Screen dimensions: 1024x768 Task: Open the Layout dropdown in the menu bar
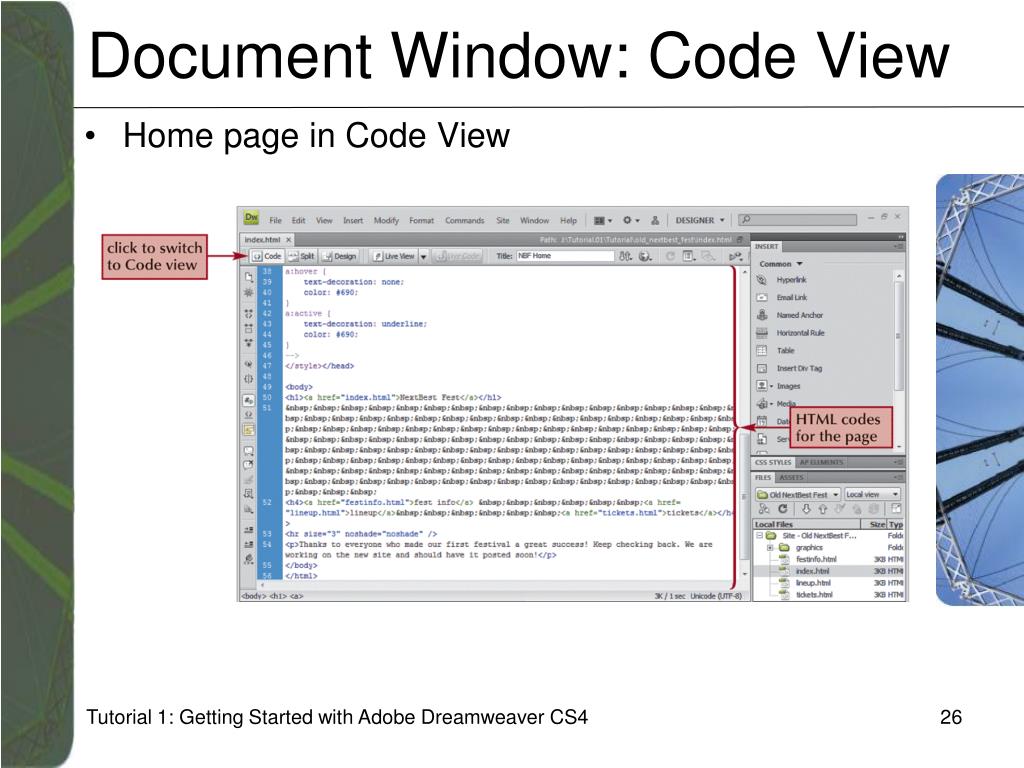coord(602,221)
